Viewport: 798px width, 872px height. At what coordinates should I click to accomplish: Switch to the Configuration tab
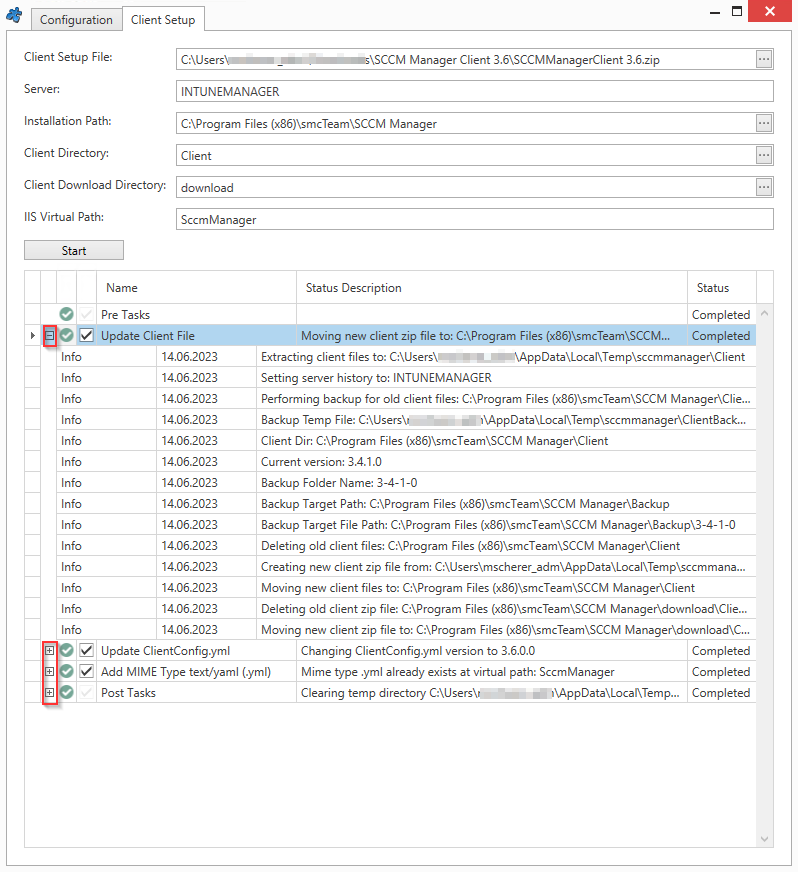(76, 20)
